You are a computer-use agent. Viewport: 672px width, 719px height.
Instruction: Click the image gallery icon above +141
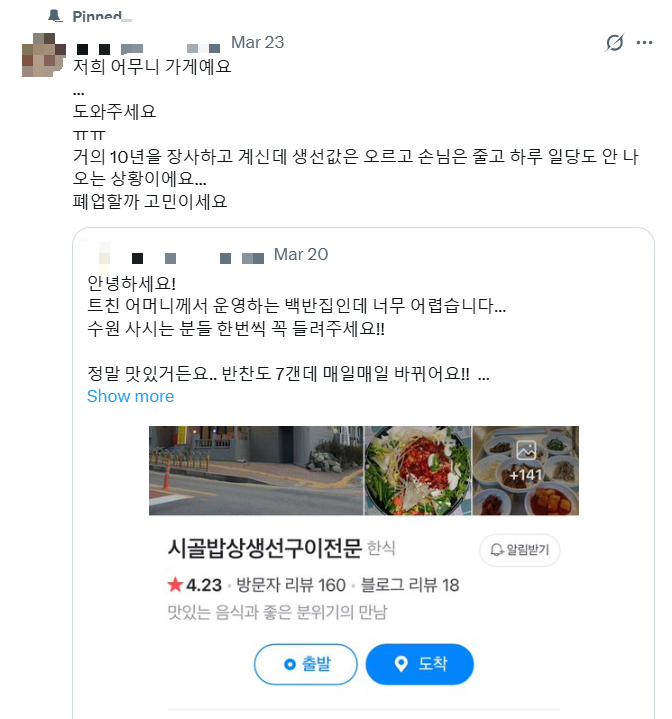coord(526,450)
